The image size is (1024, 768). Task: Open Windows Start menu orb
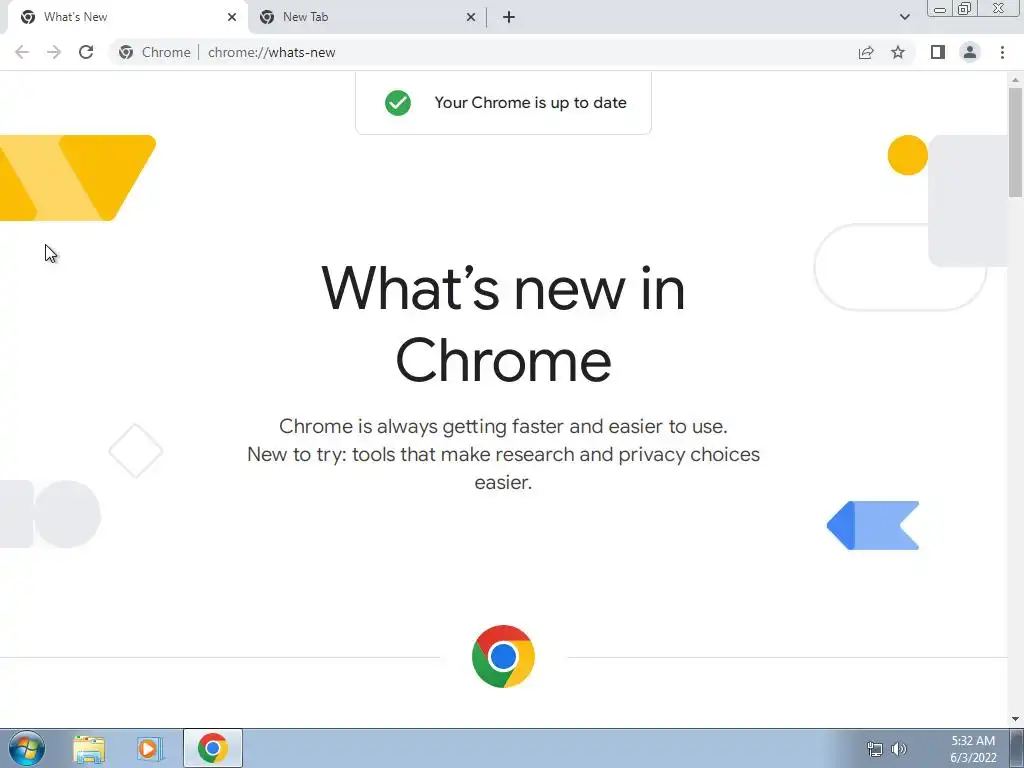(x=27, y=748)
